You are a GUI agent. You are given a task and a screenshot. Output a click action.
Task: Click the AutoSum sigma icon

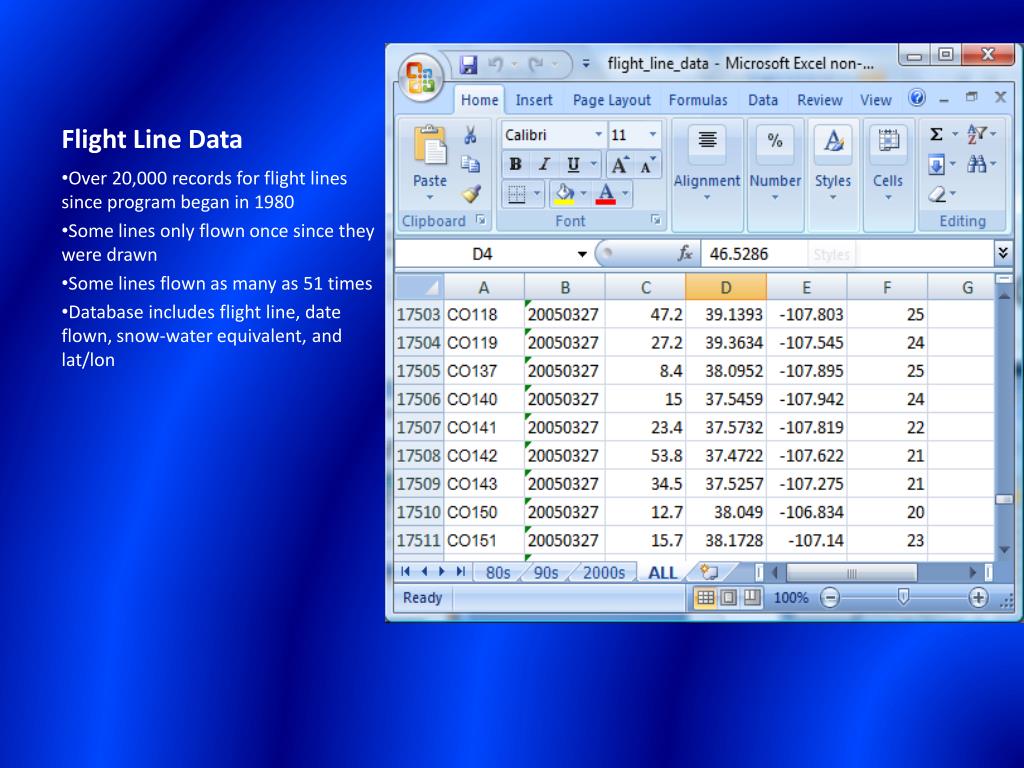936,135
